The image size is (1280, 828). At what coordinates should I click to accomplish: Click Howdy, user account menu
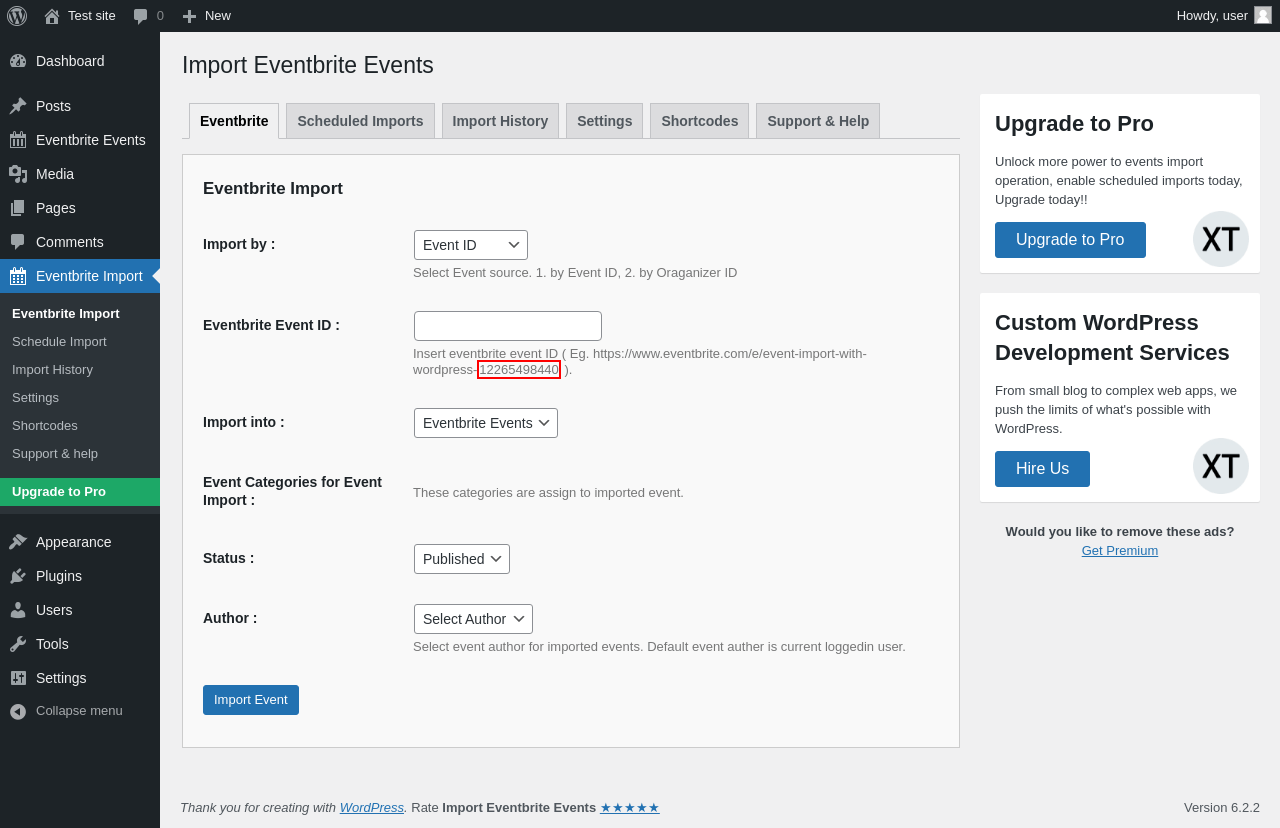click(x=1224, y=16)
